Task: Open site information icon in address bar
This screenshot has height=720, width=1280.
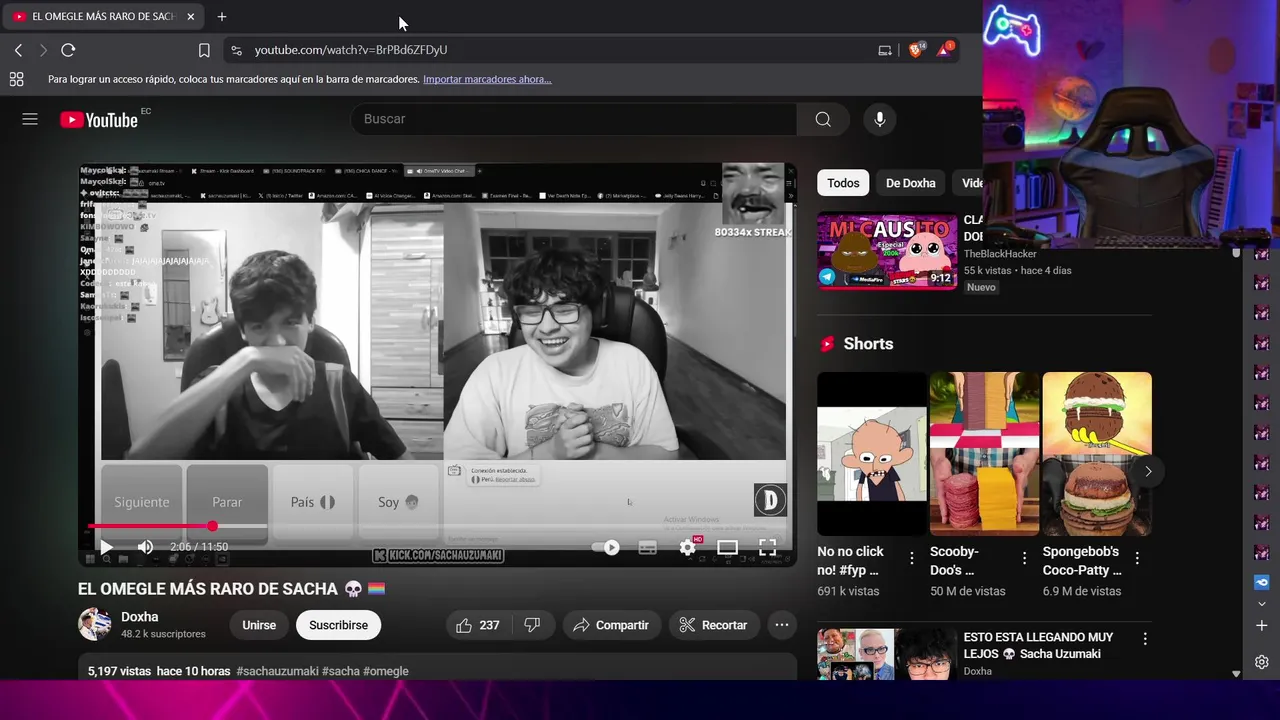Action: coord(236,50)
